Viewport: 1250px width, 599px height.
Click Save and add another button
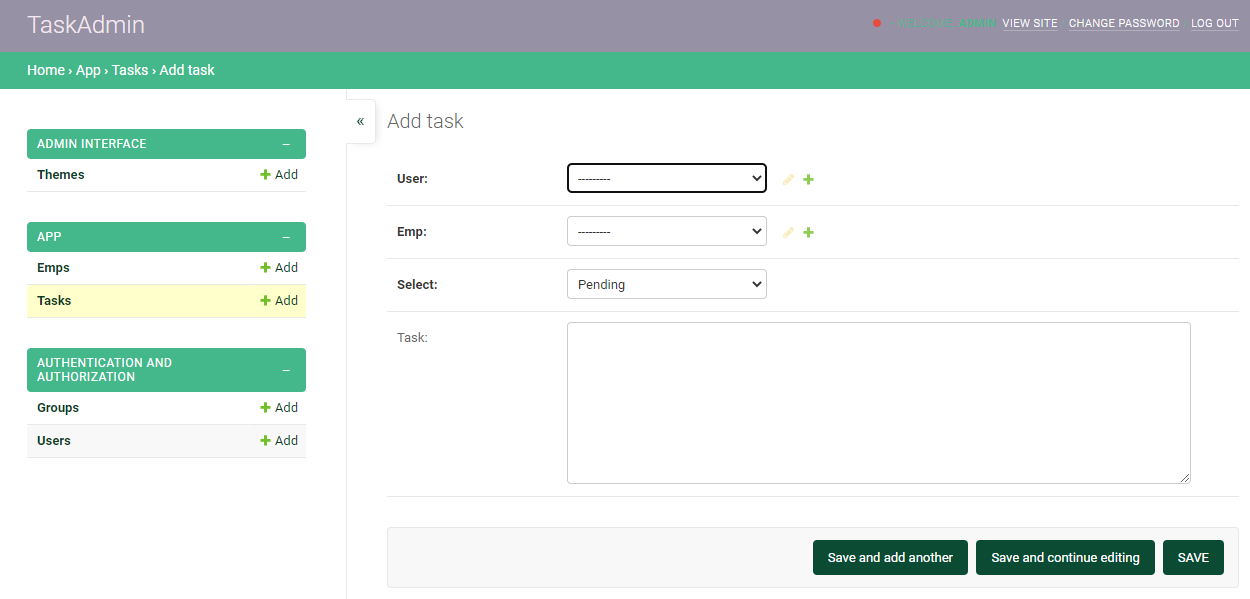pyautogui.click(x=890, y=558)
